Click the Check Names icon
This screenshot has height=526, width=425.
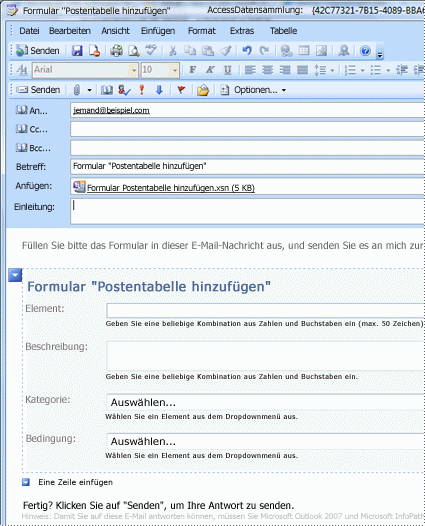click(124, 90)
